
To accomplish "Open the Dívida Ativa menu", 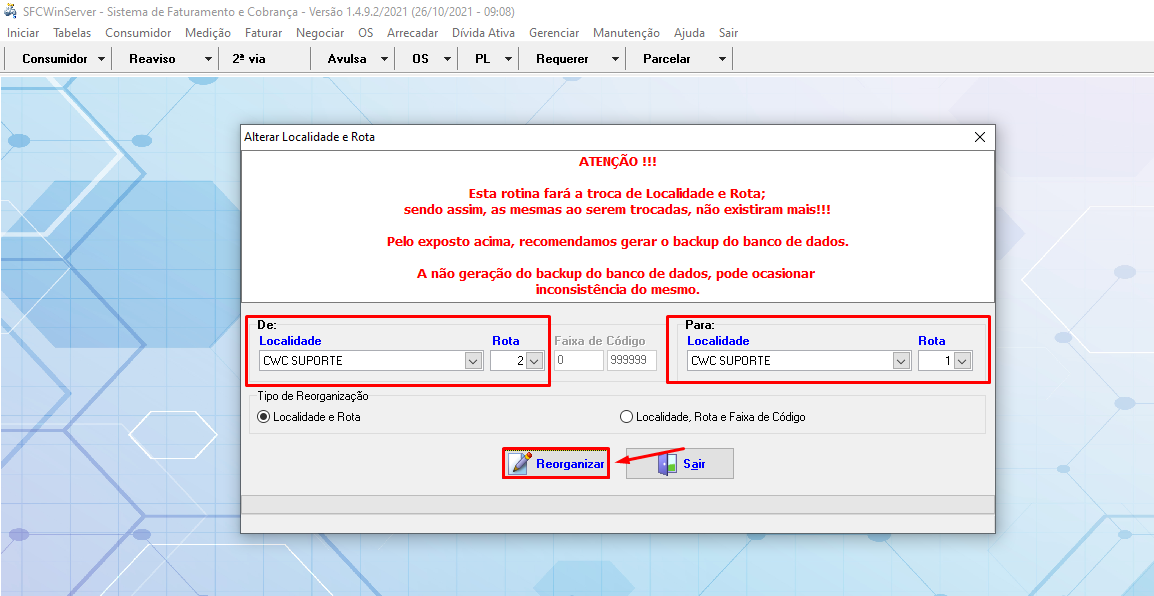I will click(483, 33).
